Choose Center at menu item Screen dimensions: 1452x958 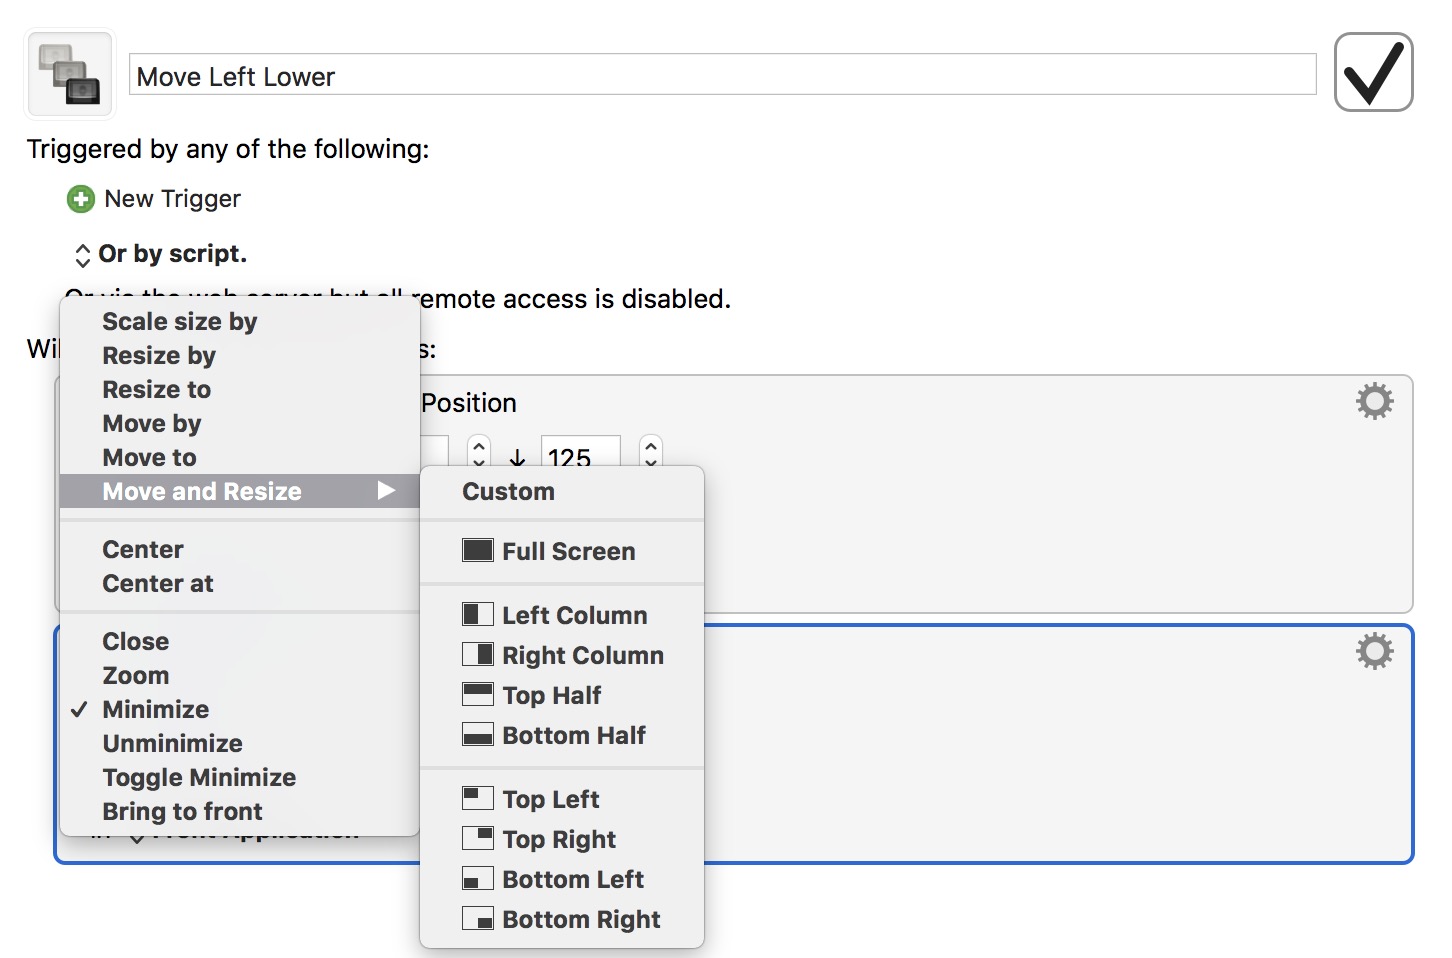coord(239,583)
